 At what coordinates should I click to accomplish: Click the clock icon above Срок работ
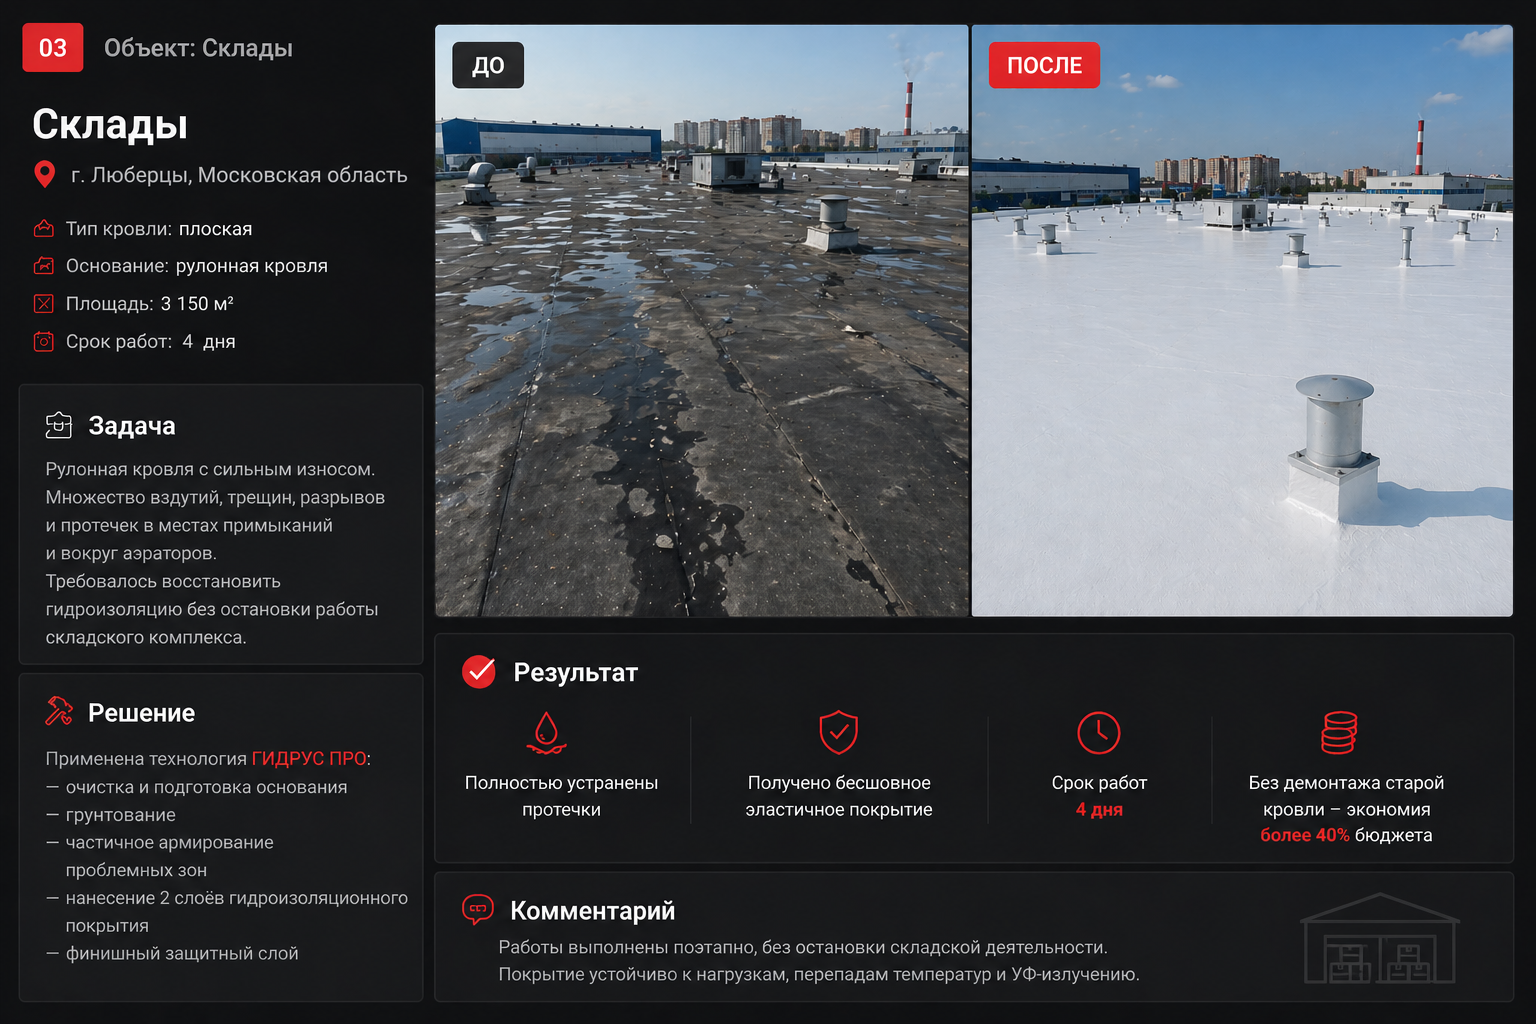tap(1099, 733)
